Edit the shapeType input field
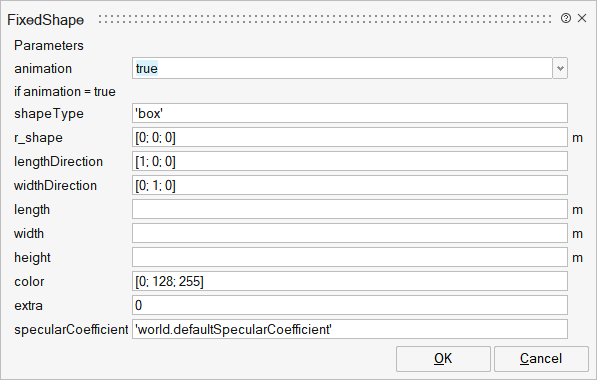 pos(350,113)
